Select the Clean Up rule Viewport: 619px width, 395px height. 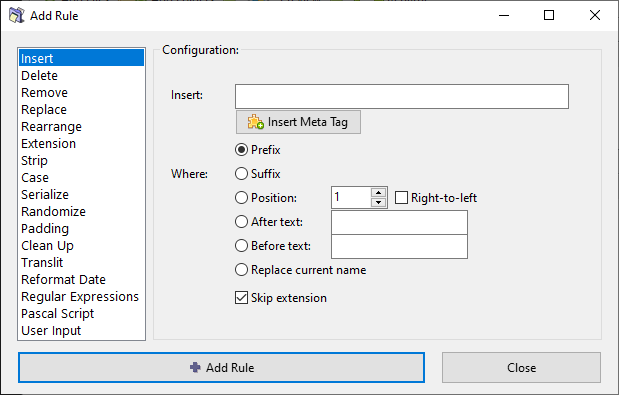tap(47, 245)
